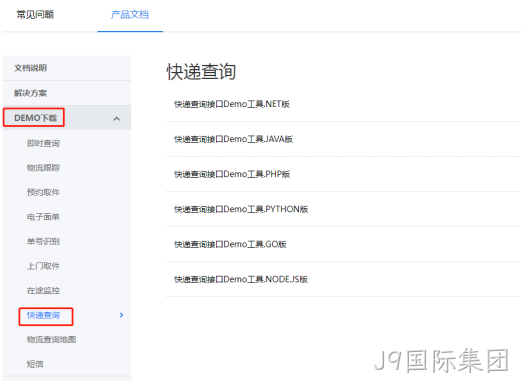The image size is (521, 383).
Task: Select 物流查询地图 in the sidebar
Action: 51,340
